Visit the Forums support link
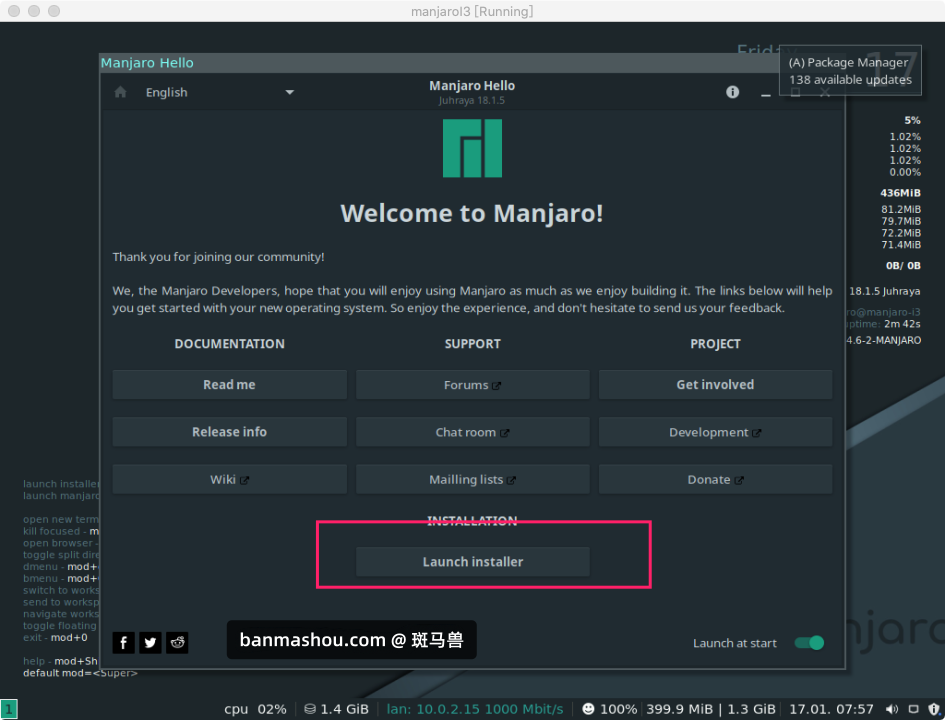Image resolution: width=945 pixels, height=720 pixels. (x=472, y=384)
